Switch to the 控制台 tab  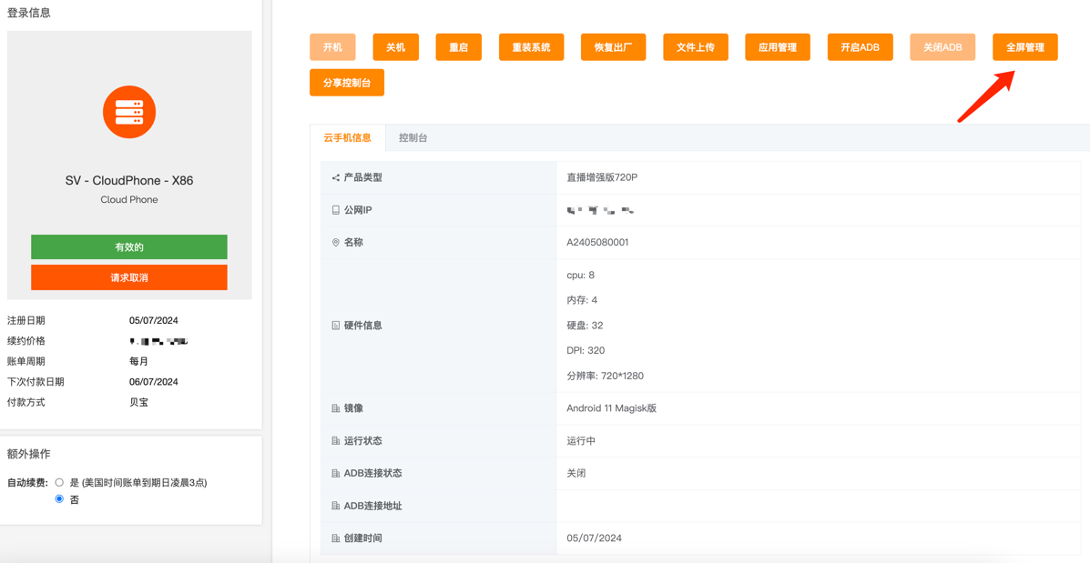coord(413,138)
